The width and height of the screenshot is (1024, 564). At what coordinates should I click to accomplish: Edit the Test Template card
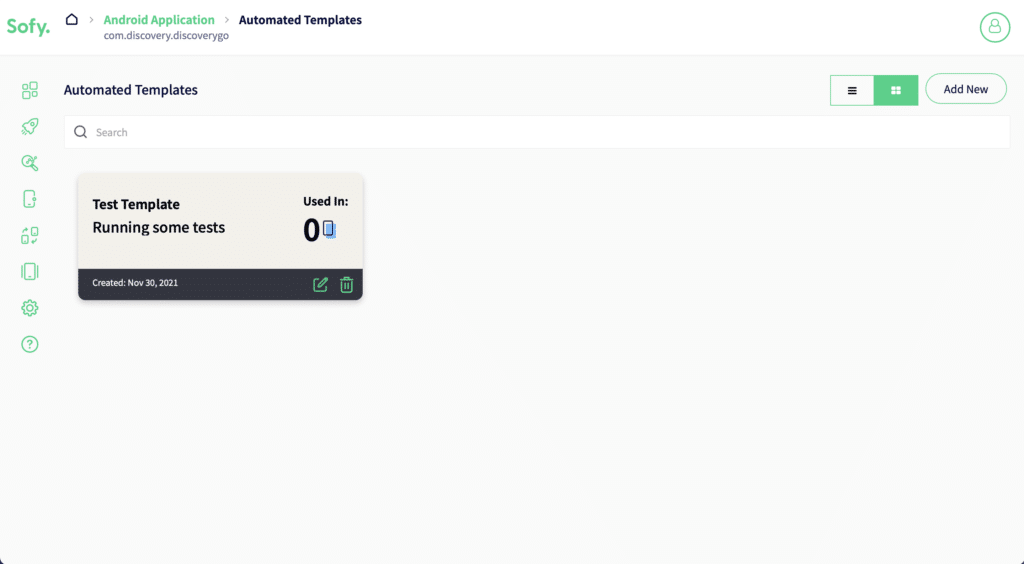[320, 285]
